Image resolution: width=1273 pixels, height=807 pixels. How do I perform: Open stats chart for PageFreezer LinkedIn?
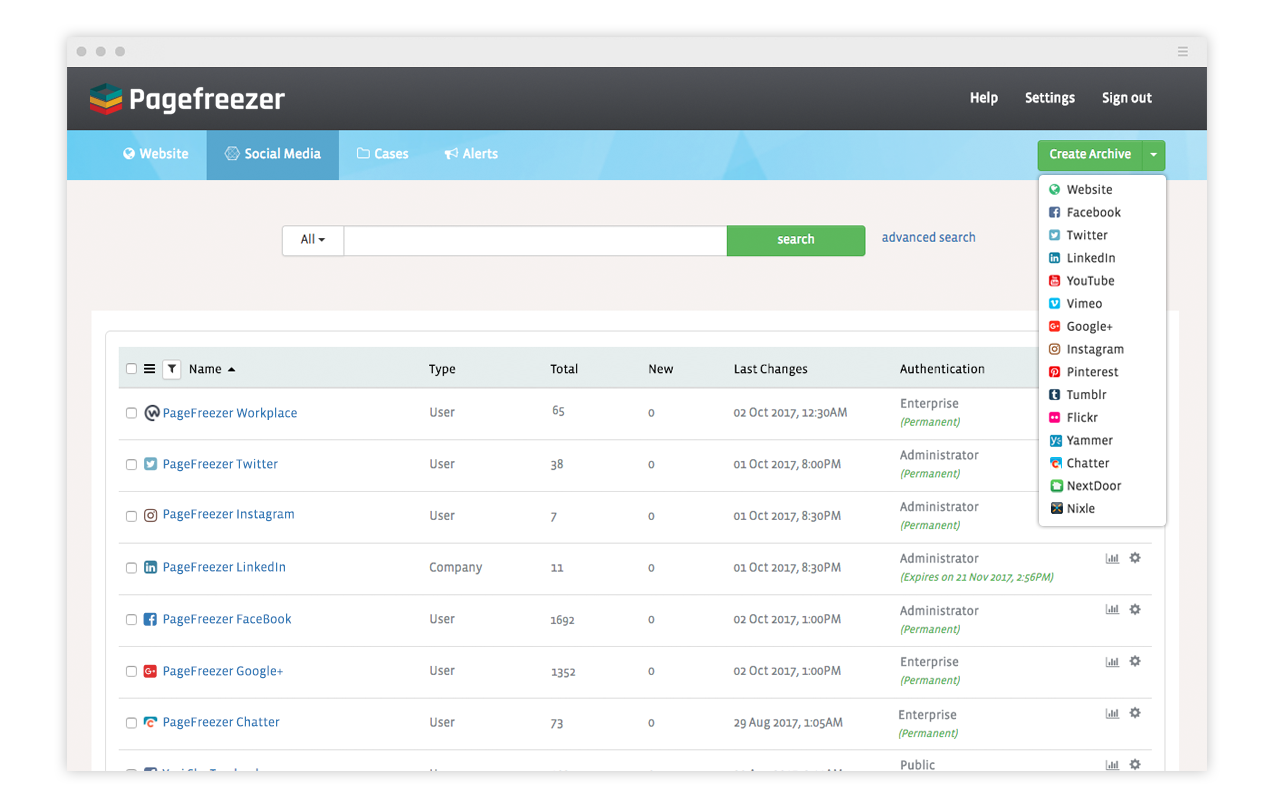click(x=1112, y=559)
